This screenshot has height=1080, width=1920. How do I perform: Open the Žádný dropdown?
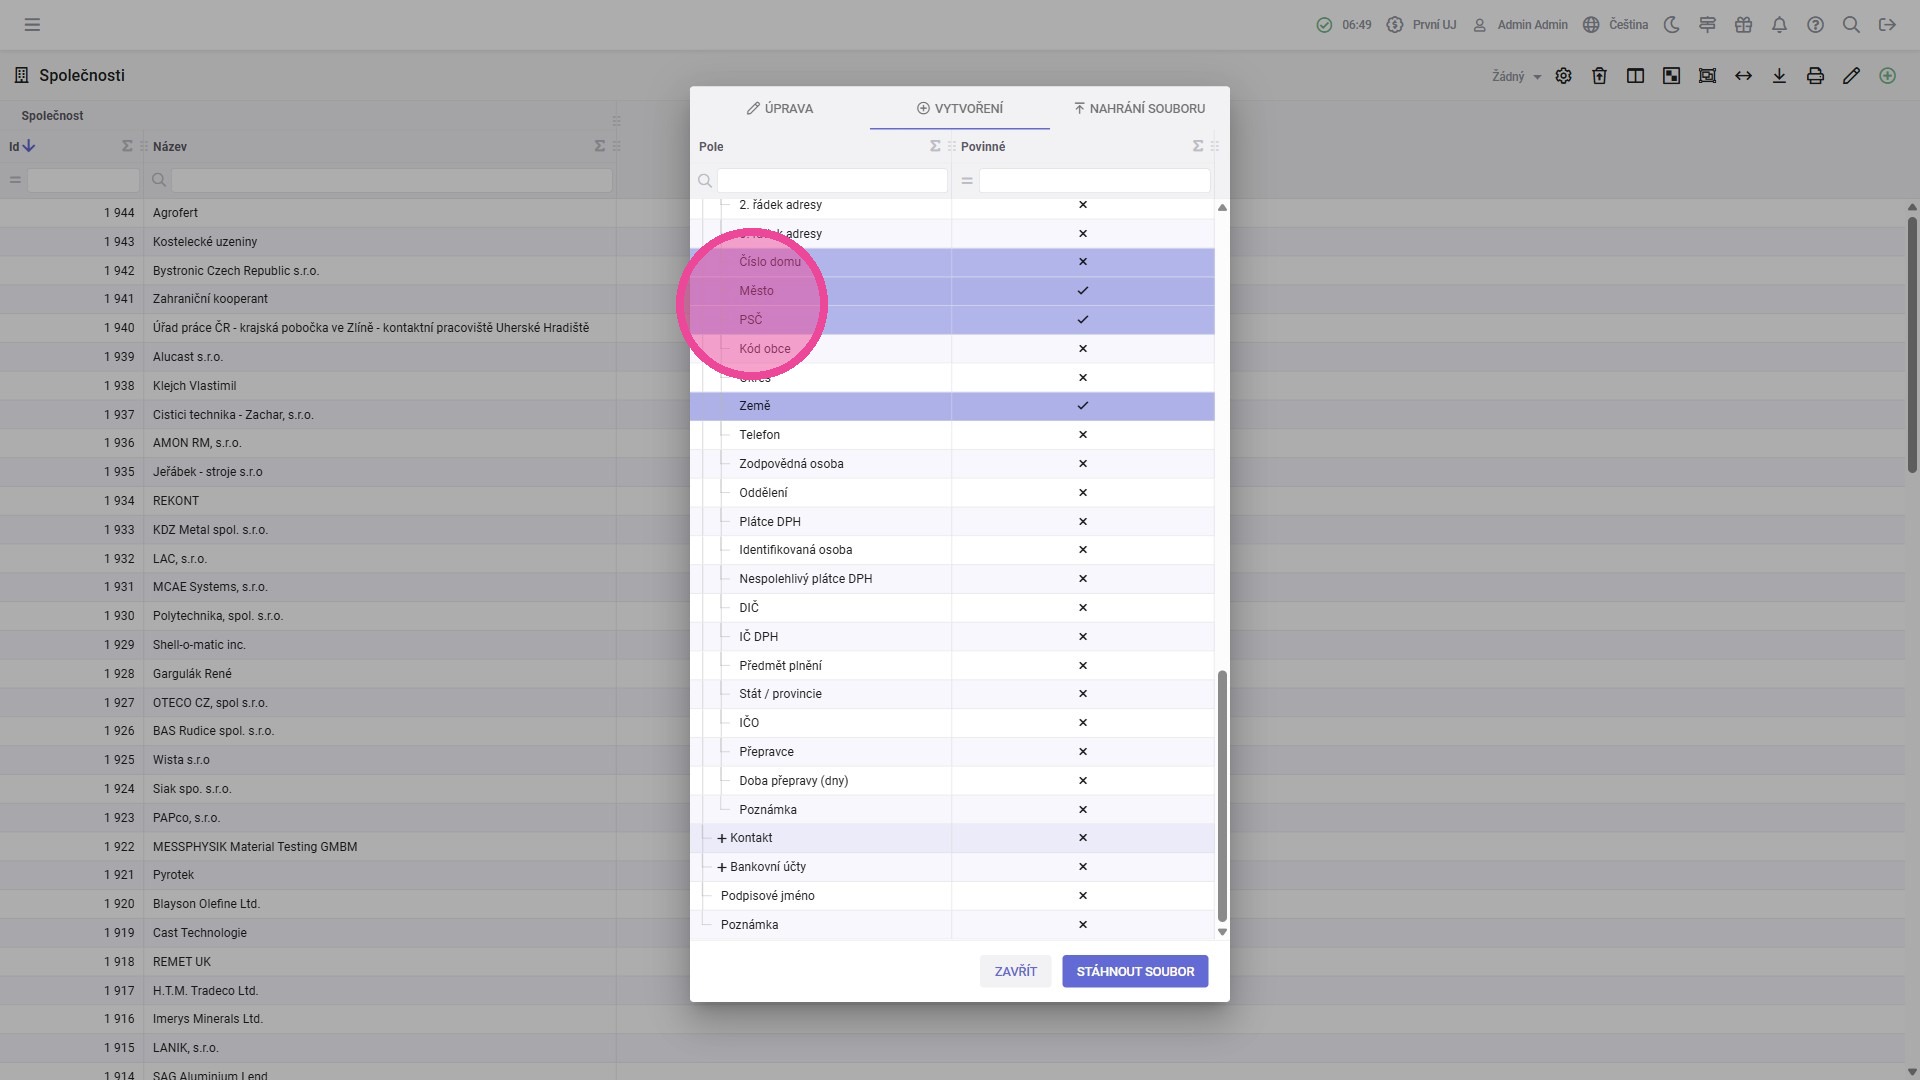point(1516,76)
